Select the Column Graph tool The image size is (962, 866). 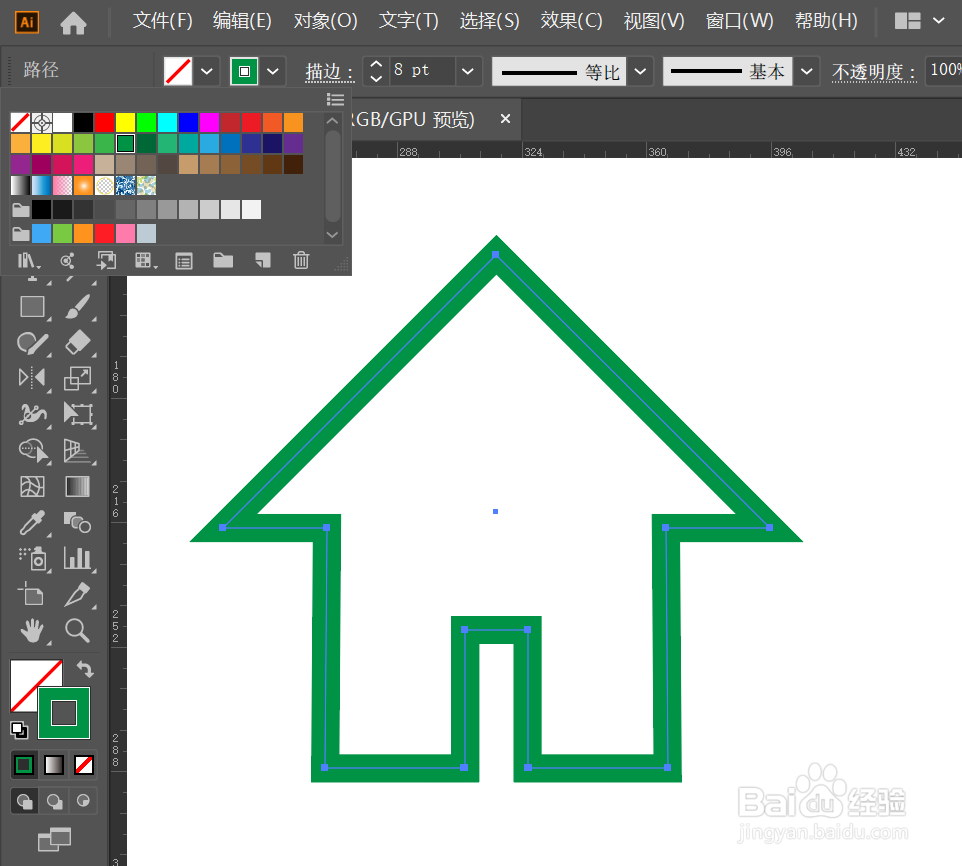pos(79,559)
